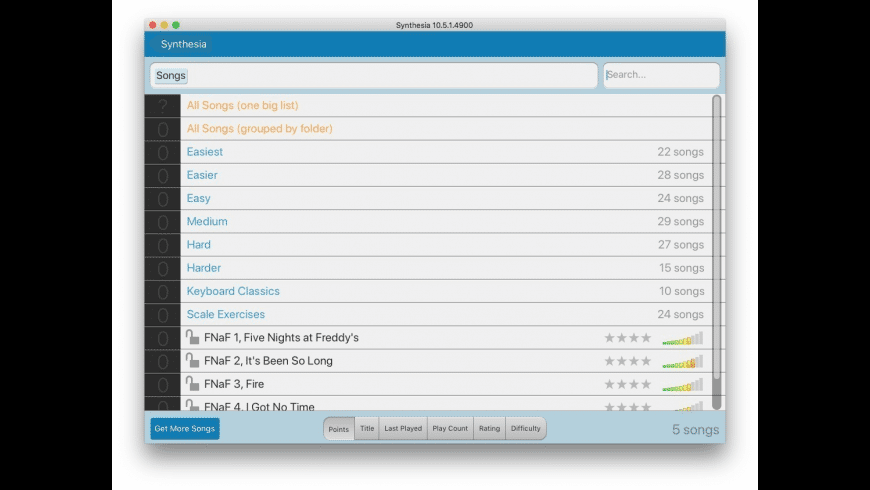Minimize the window with the yellow button
Viewport: 870px width, 490px height.
click(164, 25)
